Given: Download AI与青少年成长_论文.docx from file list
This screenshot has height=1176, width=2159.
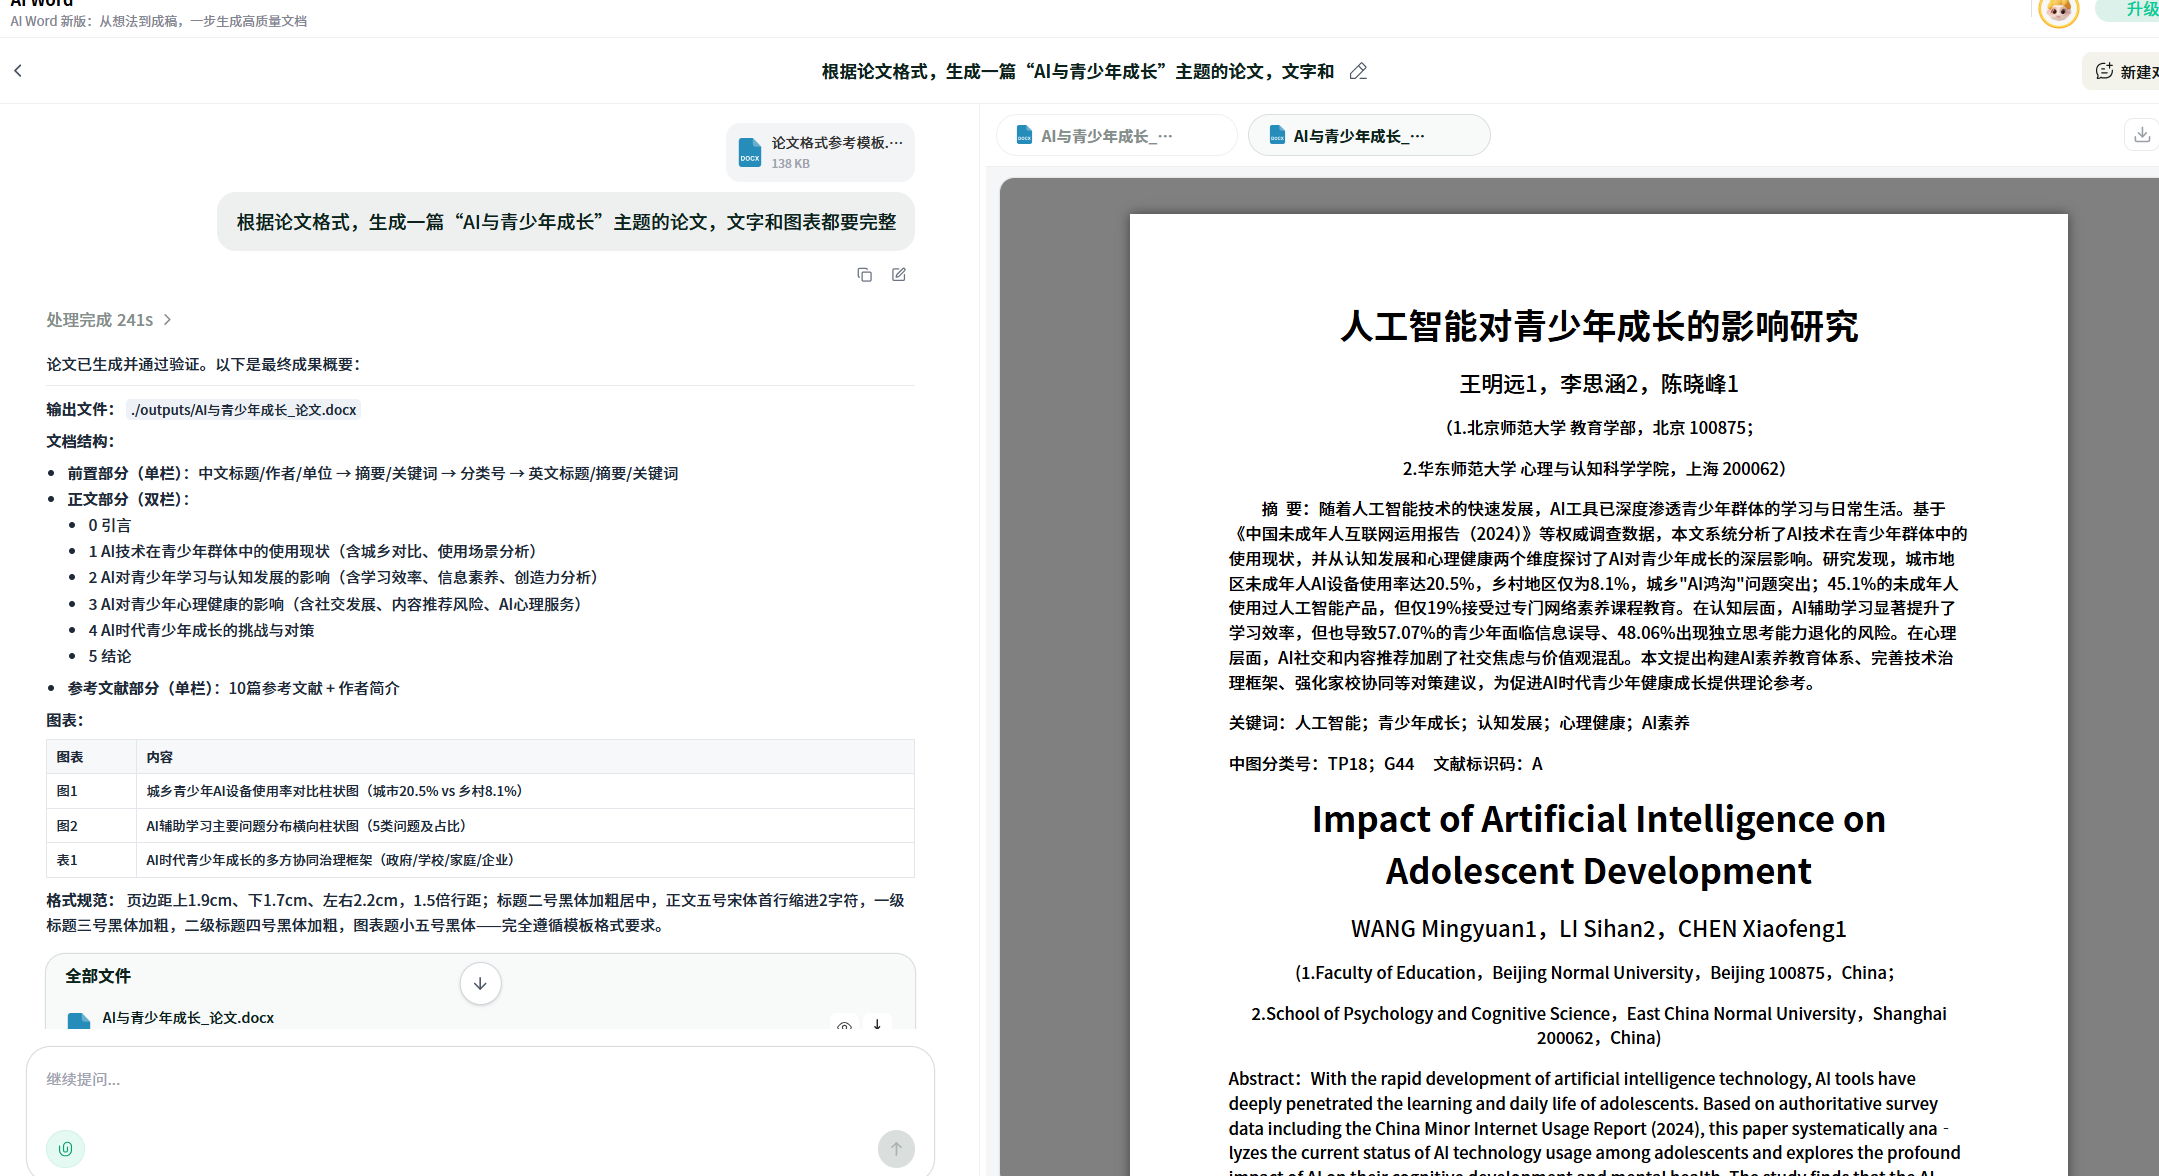Looking at the screenshot, I should (877, 1024).
